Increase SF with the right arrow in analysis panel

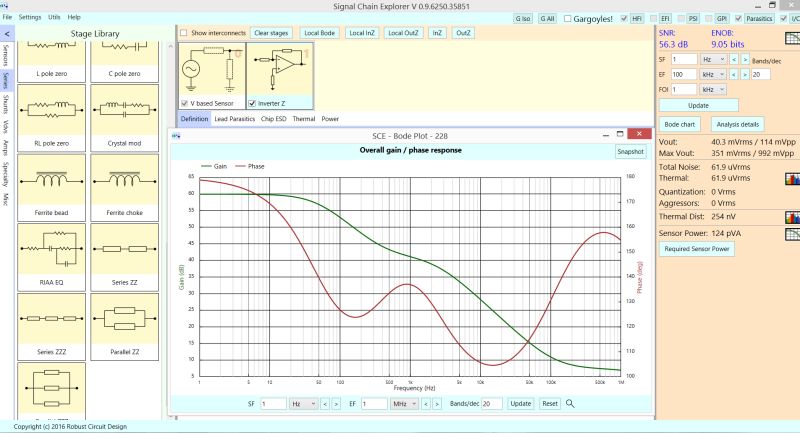tap(745, 60)
